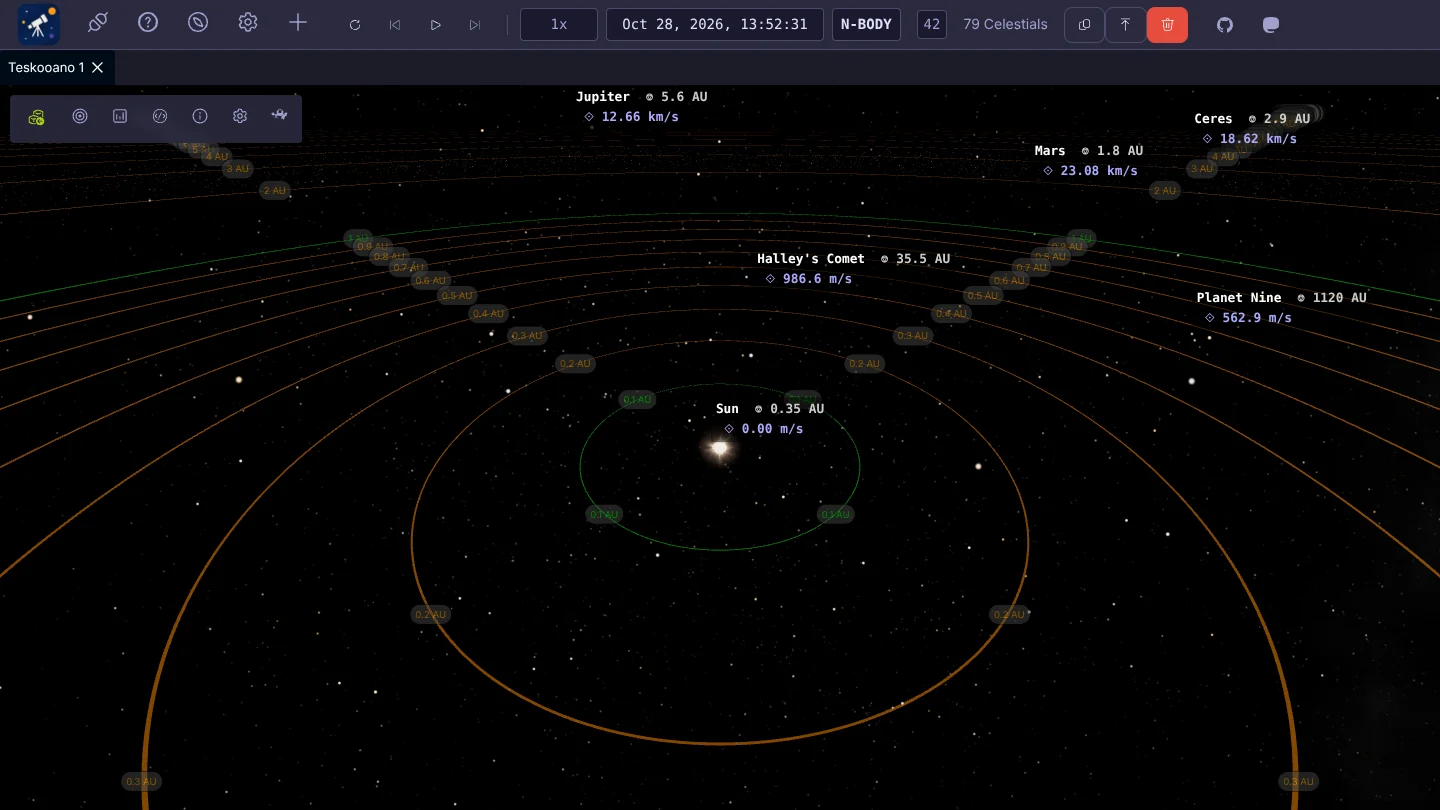The width and height of the screenshot is (1440, 810).
Task: Click the spacecraft icon in panel toolbar
Action: (x=280, y=116)
